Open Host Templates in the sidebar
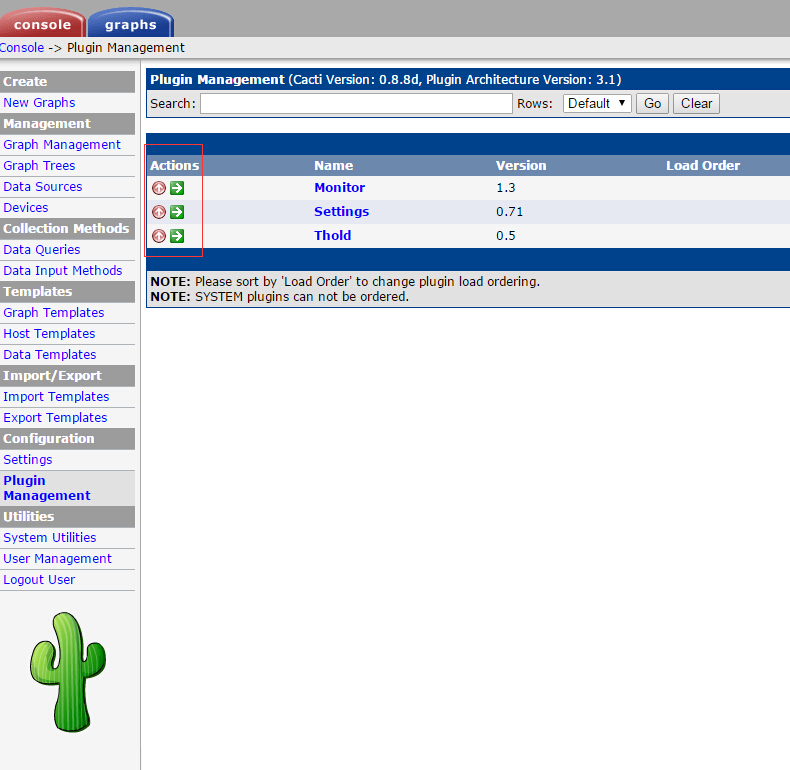This screenshot has height=770, width=790. pos(49,334)
